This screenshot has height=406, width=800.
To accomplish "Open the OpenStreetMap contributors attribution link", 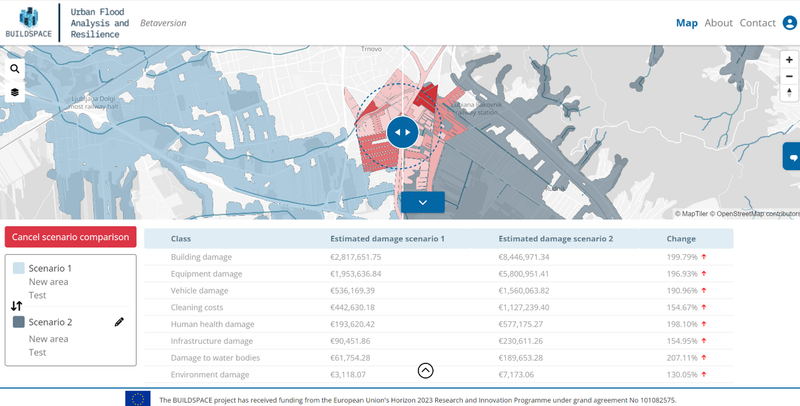I will pos(755,214).
